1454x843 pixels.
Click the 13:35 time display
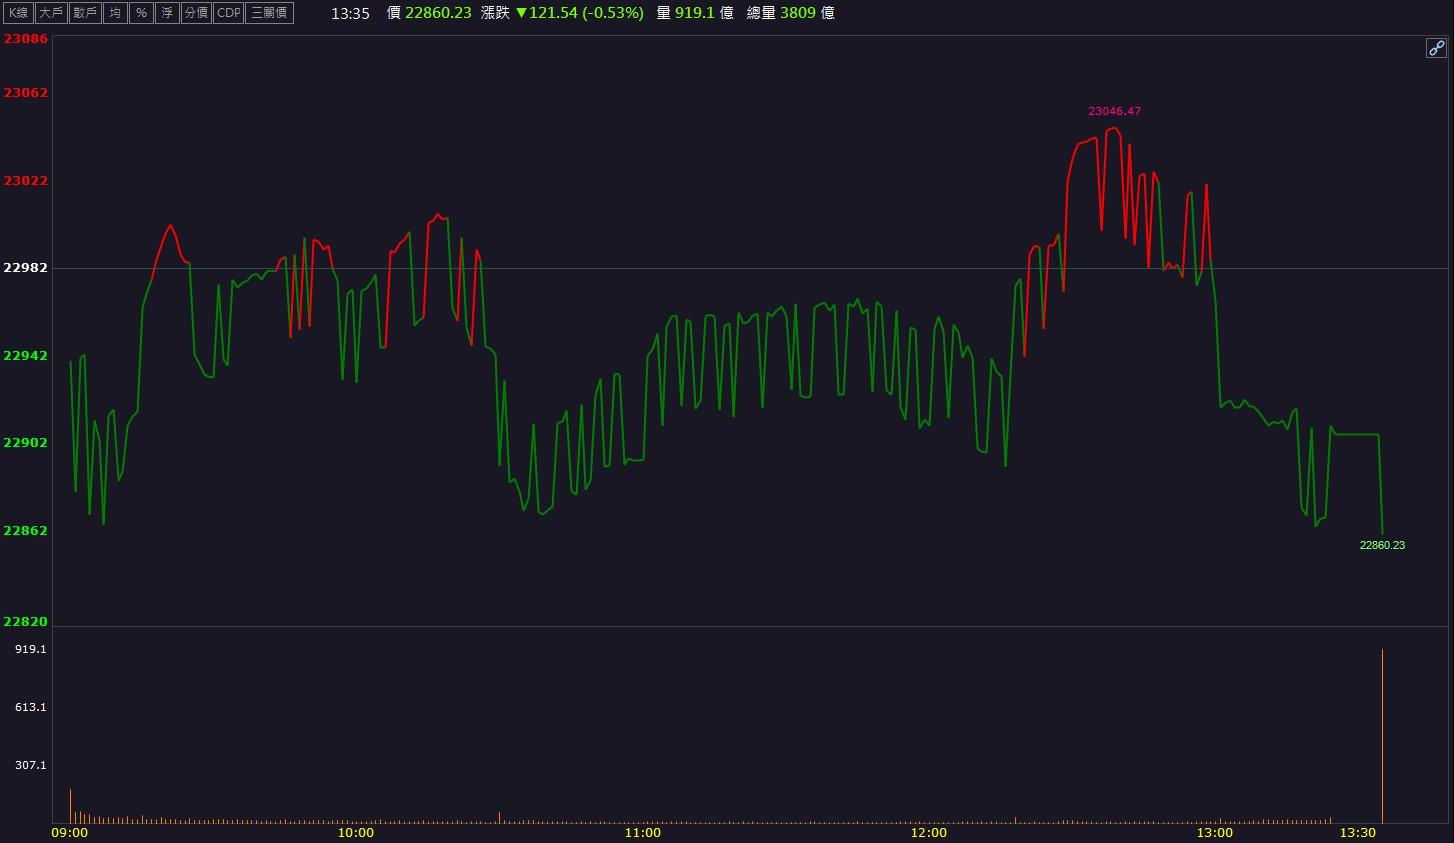350,13
